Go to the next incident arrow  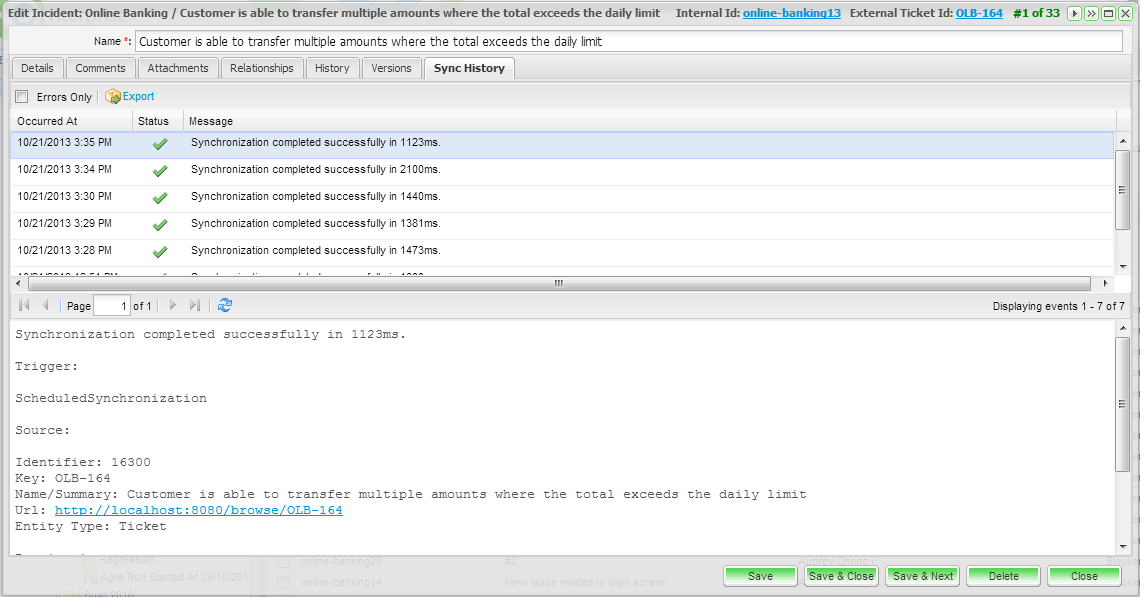[x=1076, y=14]
